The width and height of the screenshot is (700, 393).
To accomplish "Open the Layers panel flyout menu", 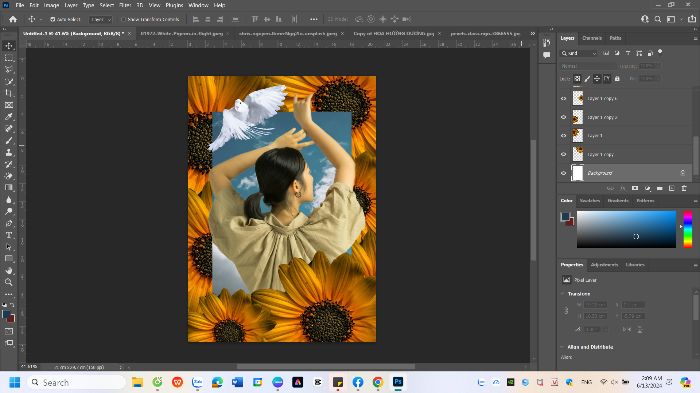I will 695,38.
